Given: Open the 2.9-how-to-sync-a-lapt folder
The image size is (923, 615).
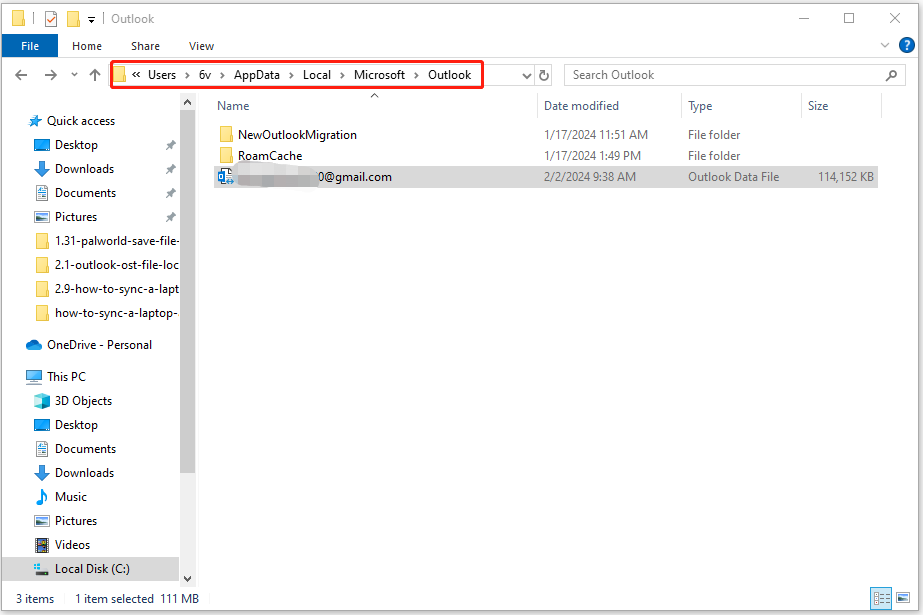Looking at the screenshot, I should coord(117,290).
